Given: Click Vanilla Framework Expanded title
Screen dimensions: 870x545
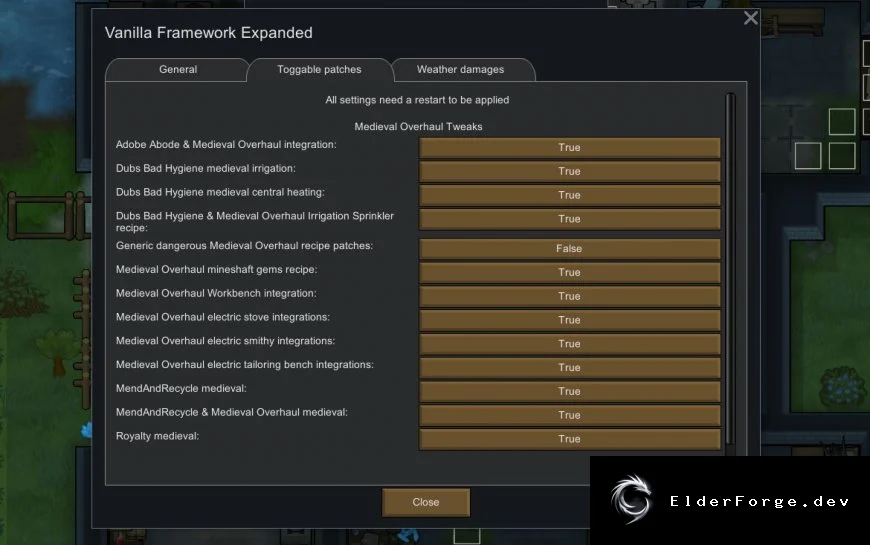Looking at the screenshot, I should [209, 33].
